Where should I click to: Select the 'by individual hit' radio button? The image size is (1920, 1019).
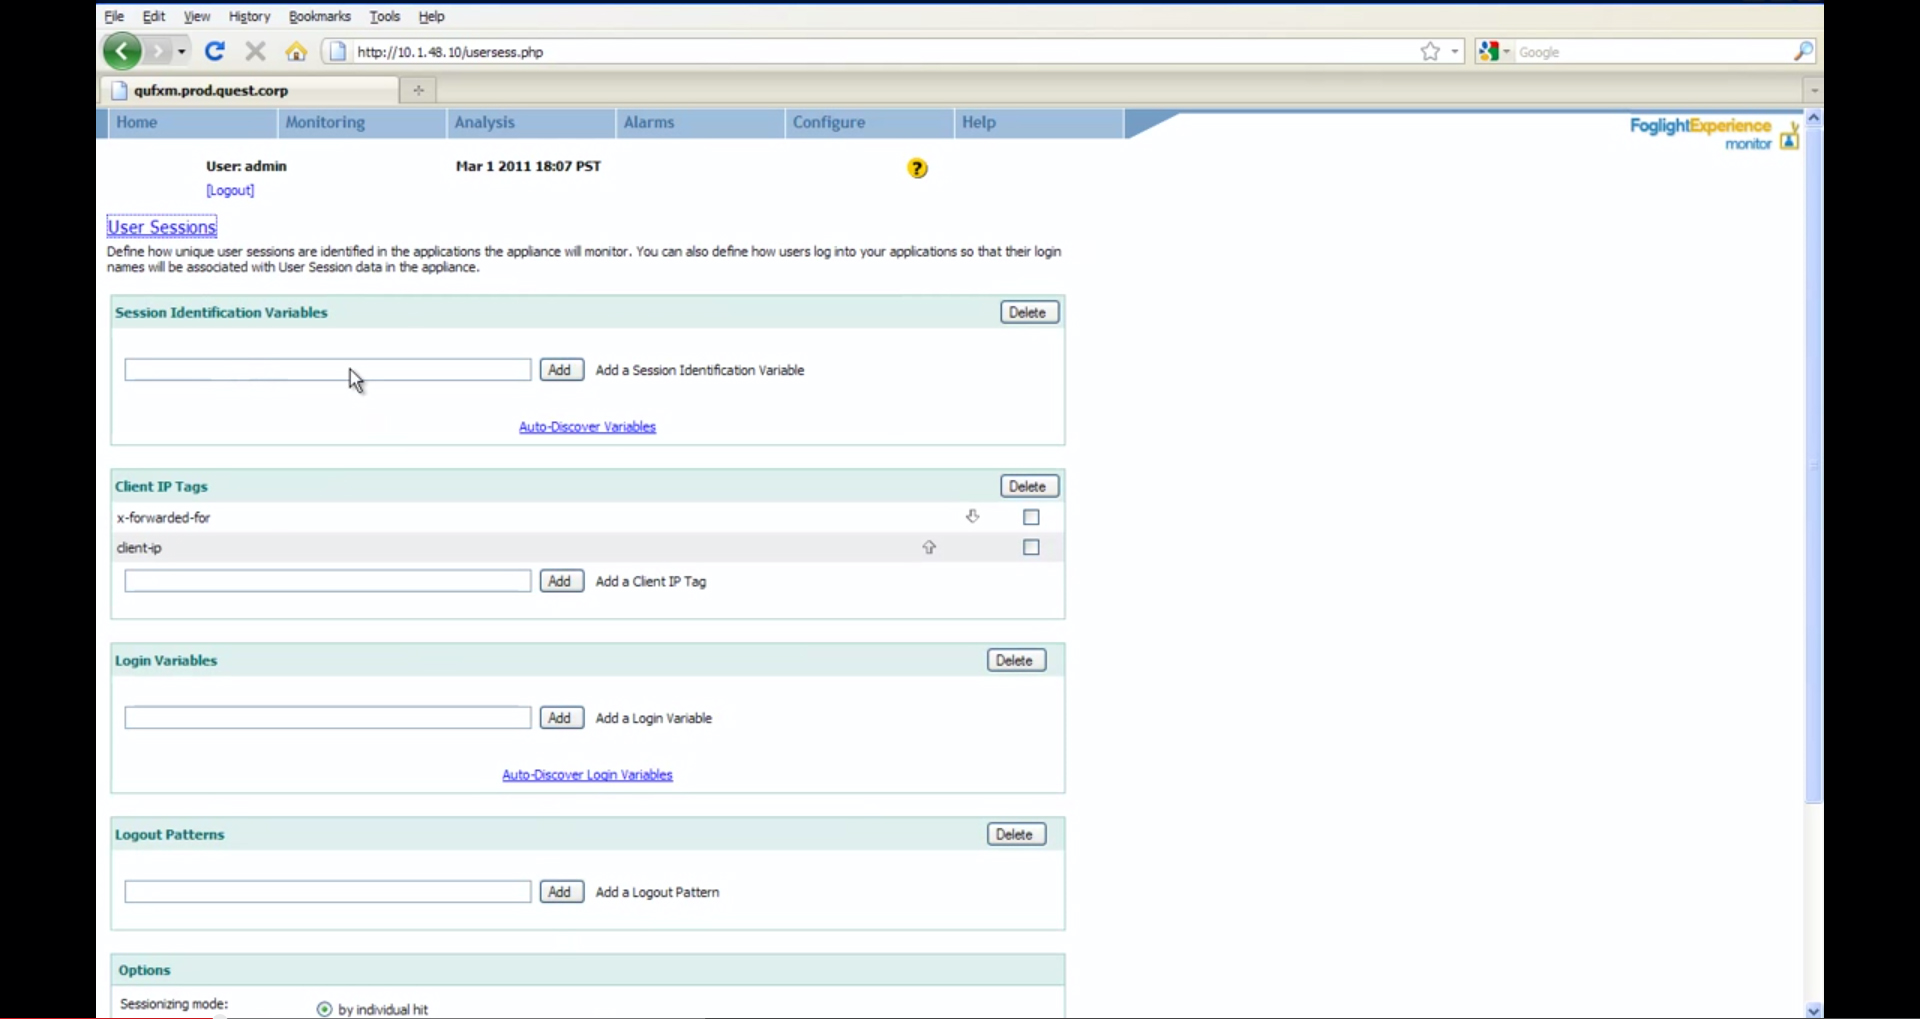[322, 1008]
